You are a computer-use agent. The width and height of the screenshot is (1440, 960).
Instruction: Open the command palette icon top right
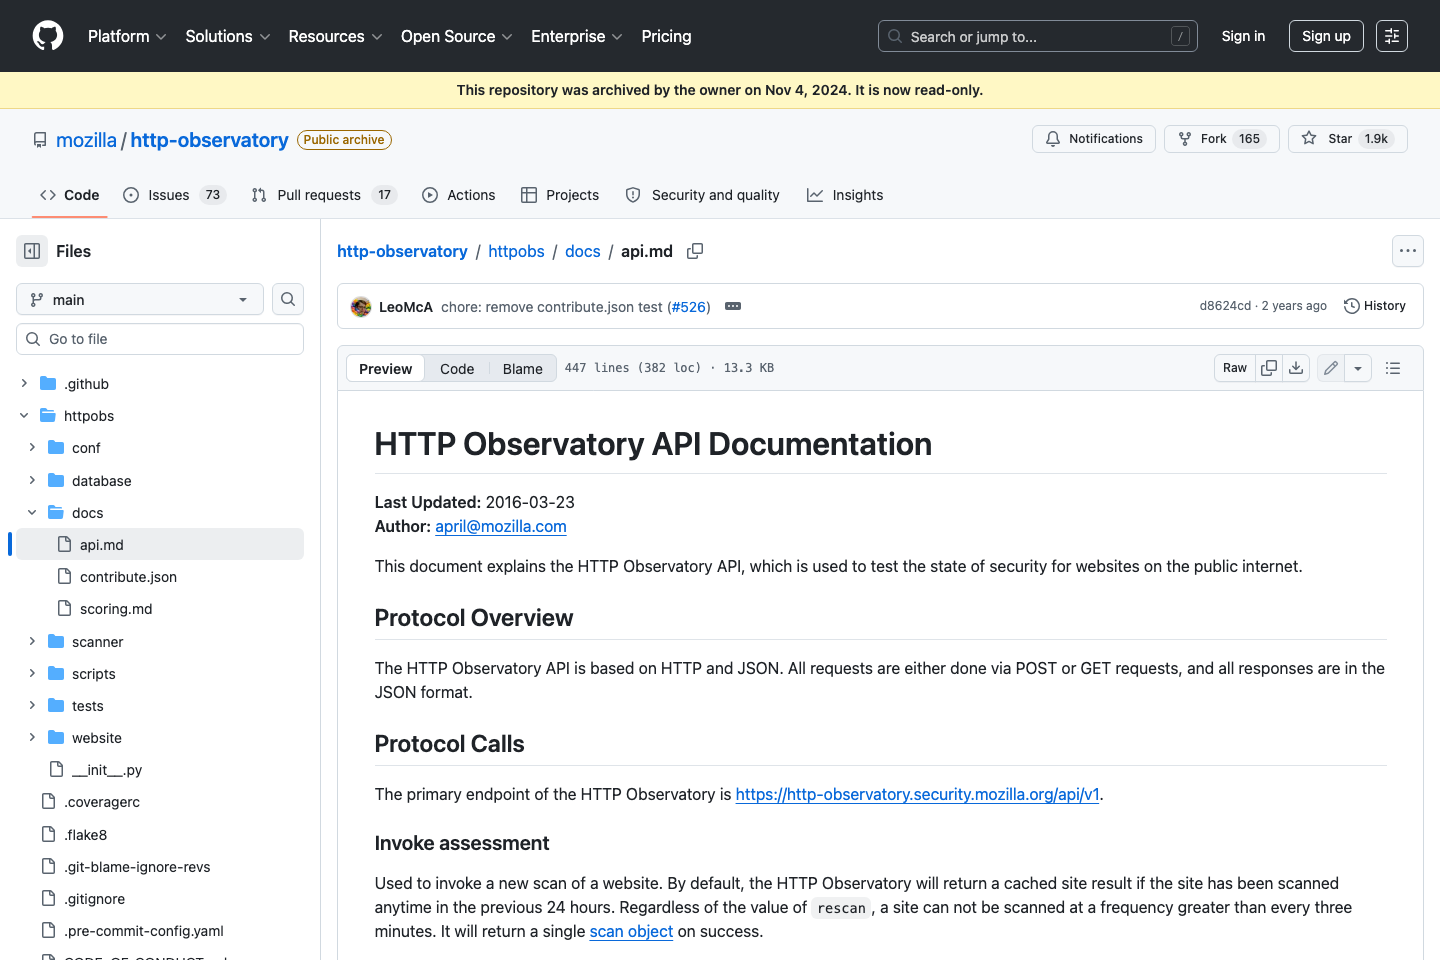point(1391,36)
